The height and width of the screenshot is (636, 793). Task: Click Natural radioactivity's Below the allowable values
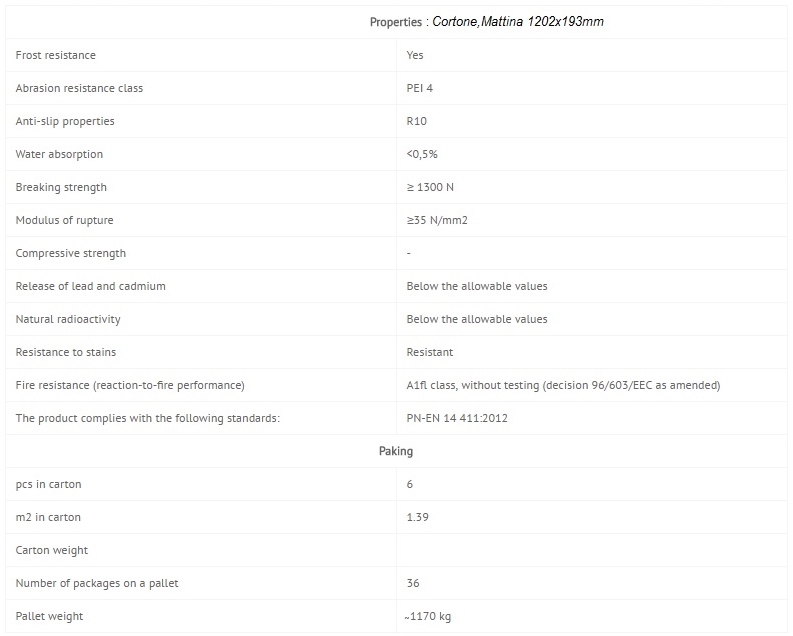pyautogui.click(x=477, y=319)
